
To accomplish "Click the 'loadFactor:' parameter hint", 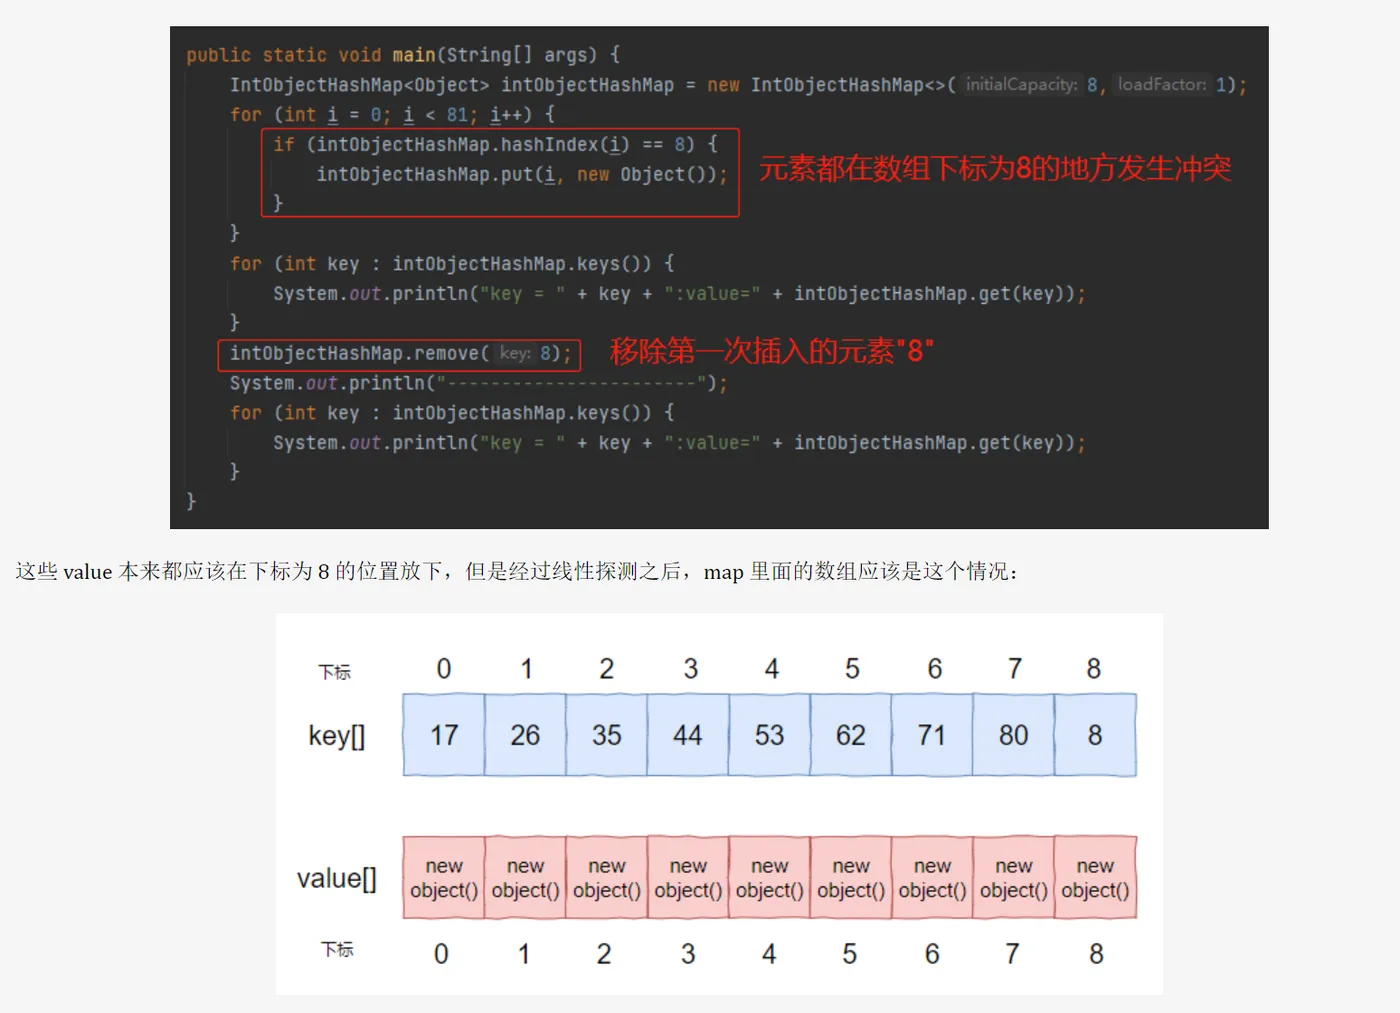I will tap(1161, 85).
